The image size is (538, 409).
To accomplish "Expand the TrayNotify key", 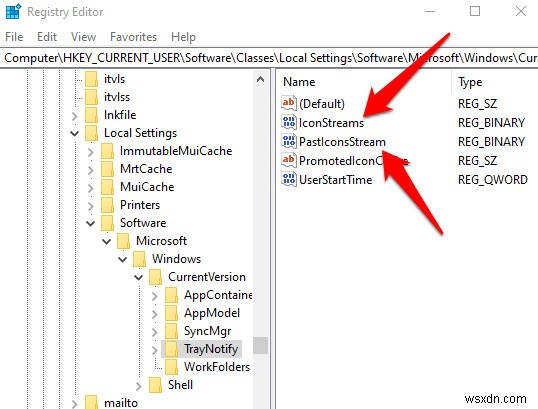I will [155, 350].
